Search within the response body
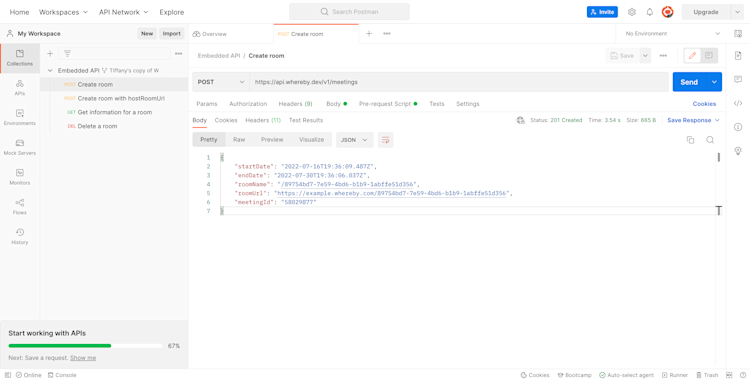The width and height of the screenshot is (750, 381). click(710, 140)
